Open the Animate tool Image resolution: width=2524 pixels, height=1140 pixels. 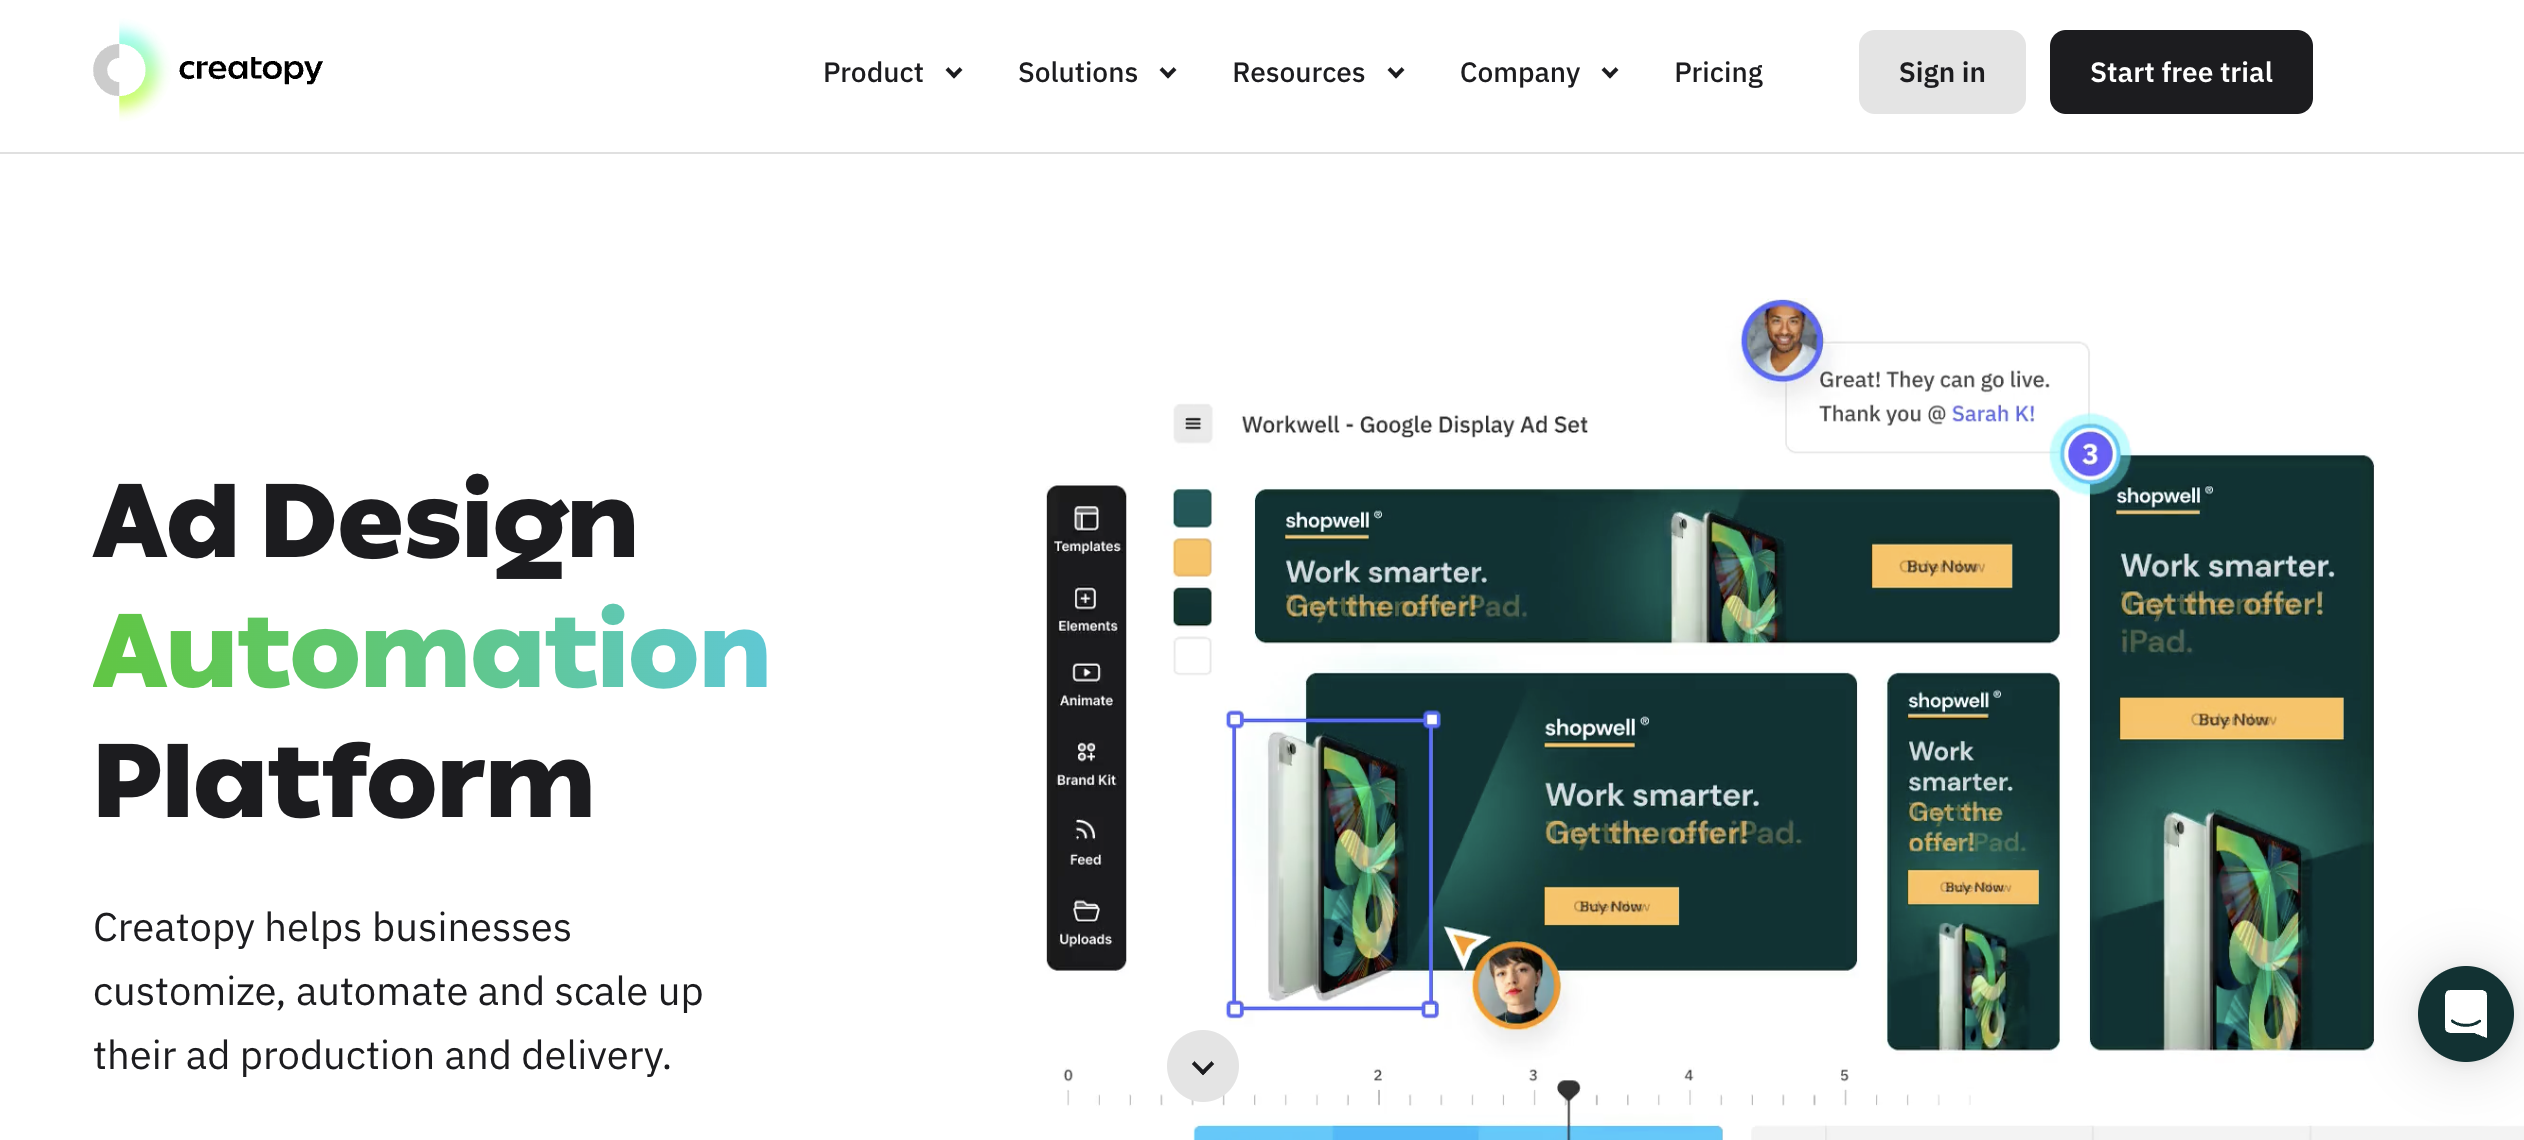click(1086, 684)
